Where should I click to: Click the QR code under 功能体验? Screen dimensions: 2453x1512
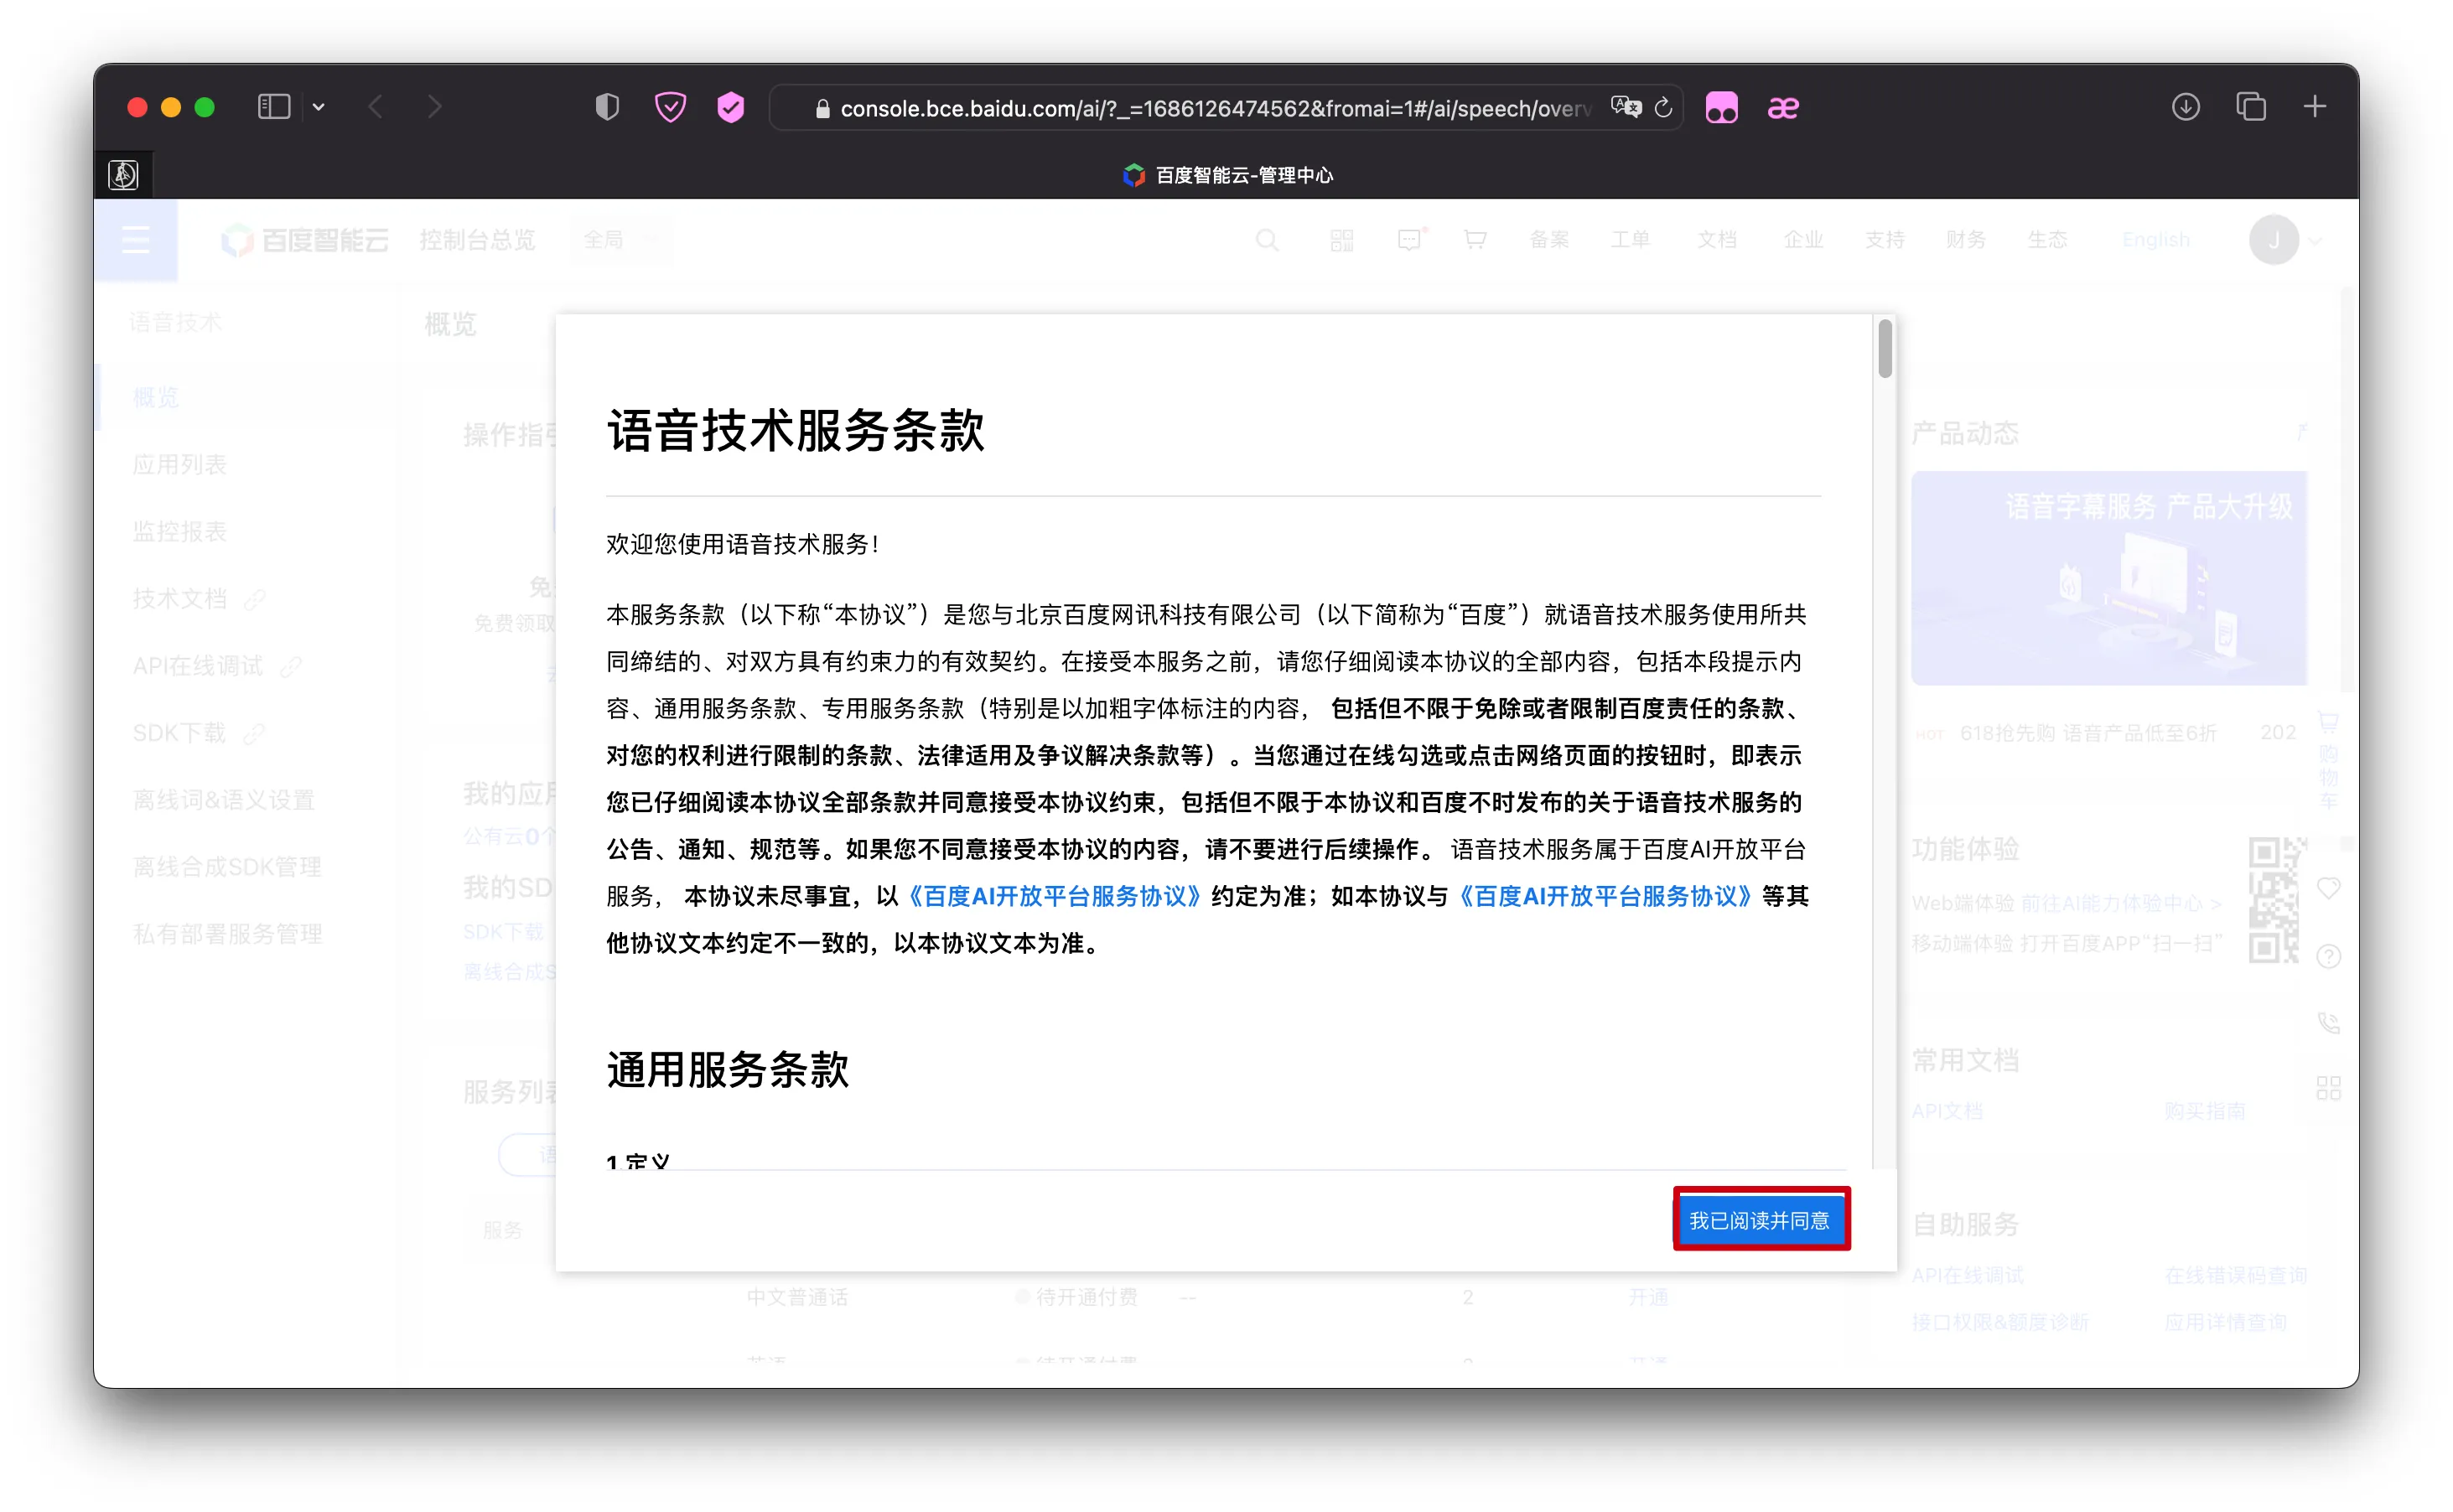tap(2274, 900)
